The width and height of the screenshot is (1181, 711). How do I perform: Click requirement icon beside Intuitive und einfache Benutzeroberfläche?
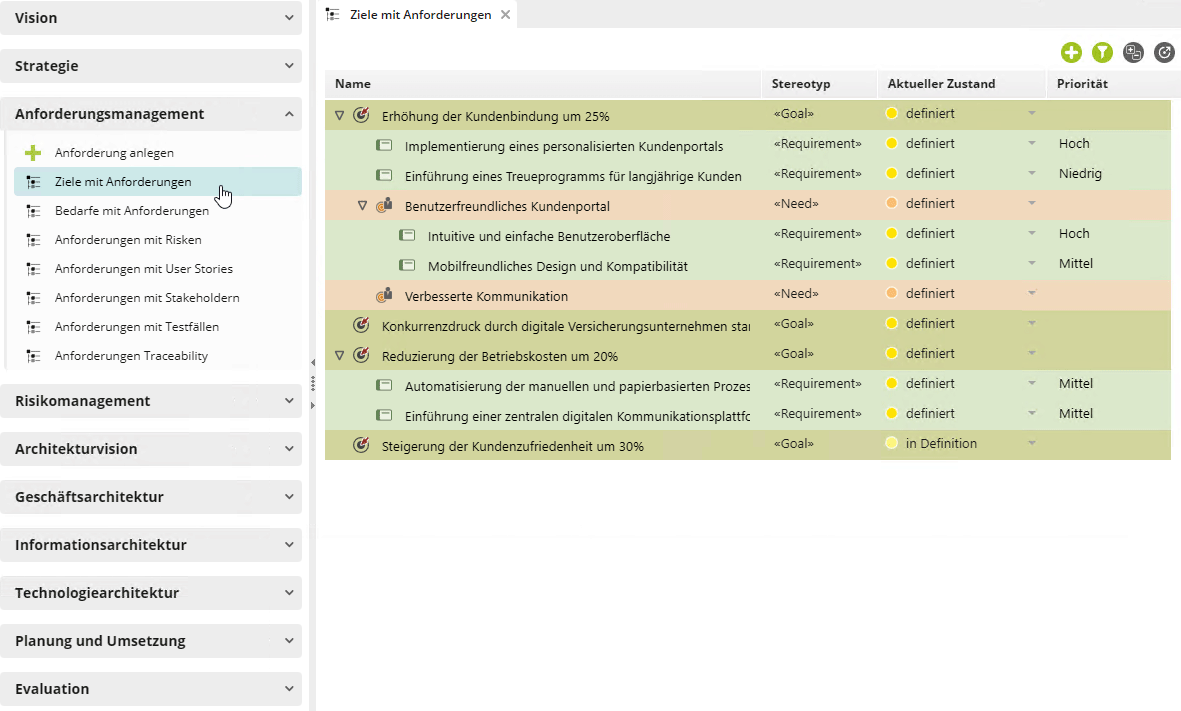click(407, 235)
